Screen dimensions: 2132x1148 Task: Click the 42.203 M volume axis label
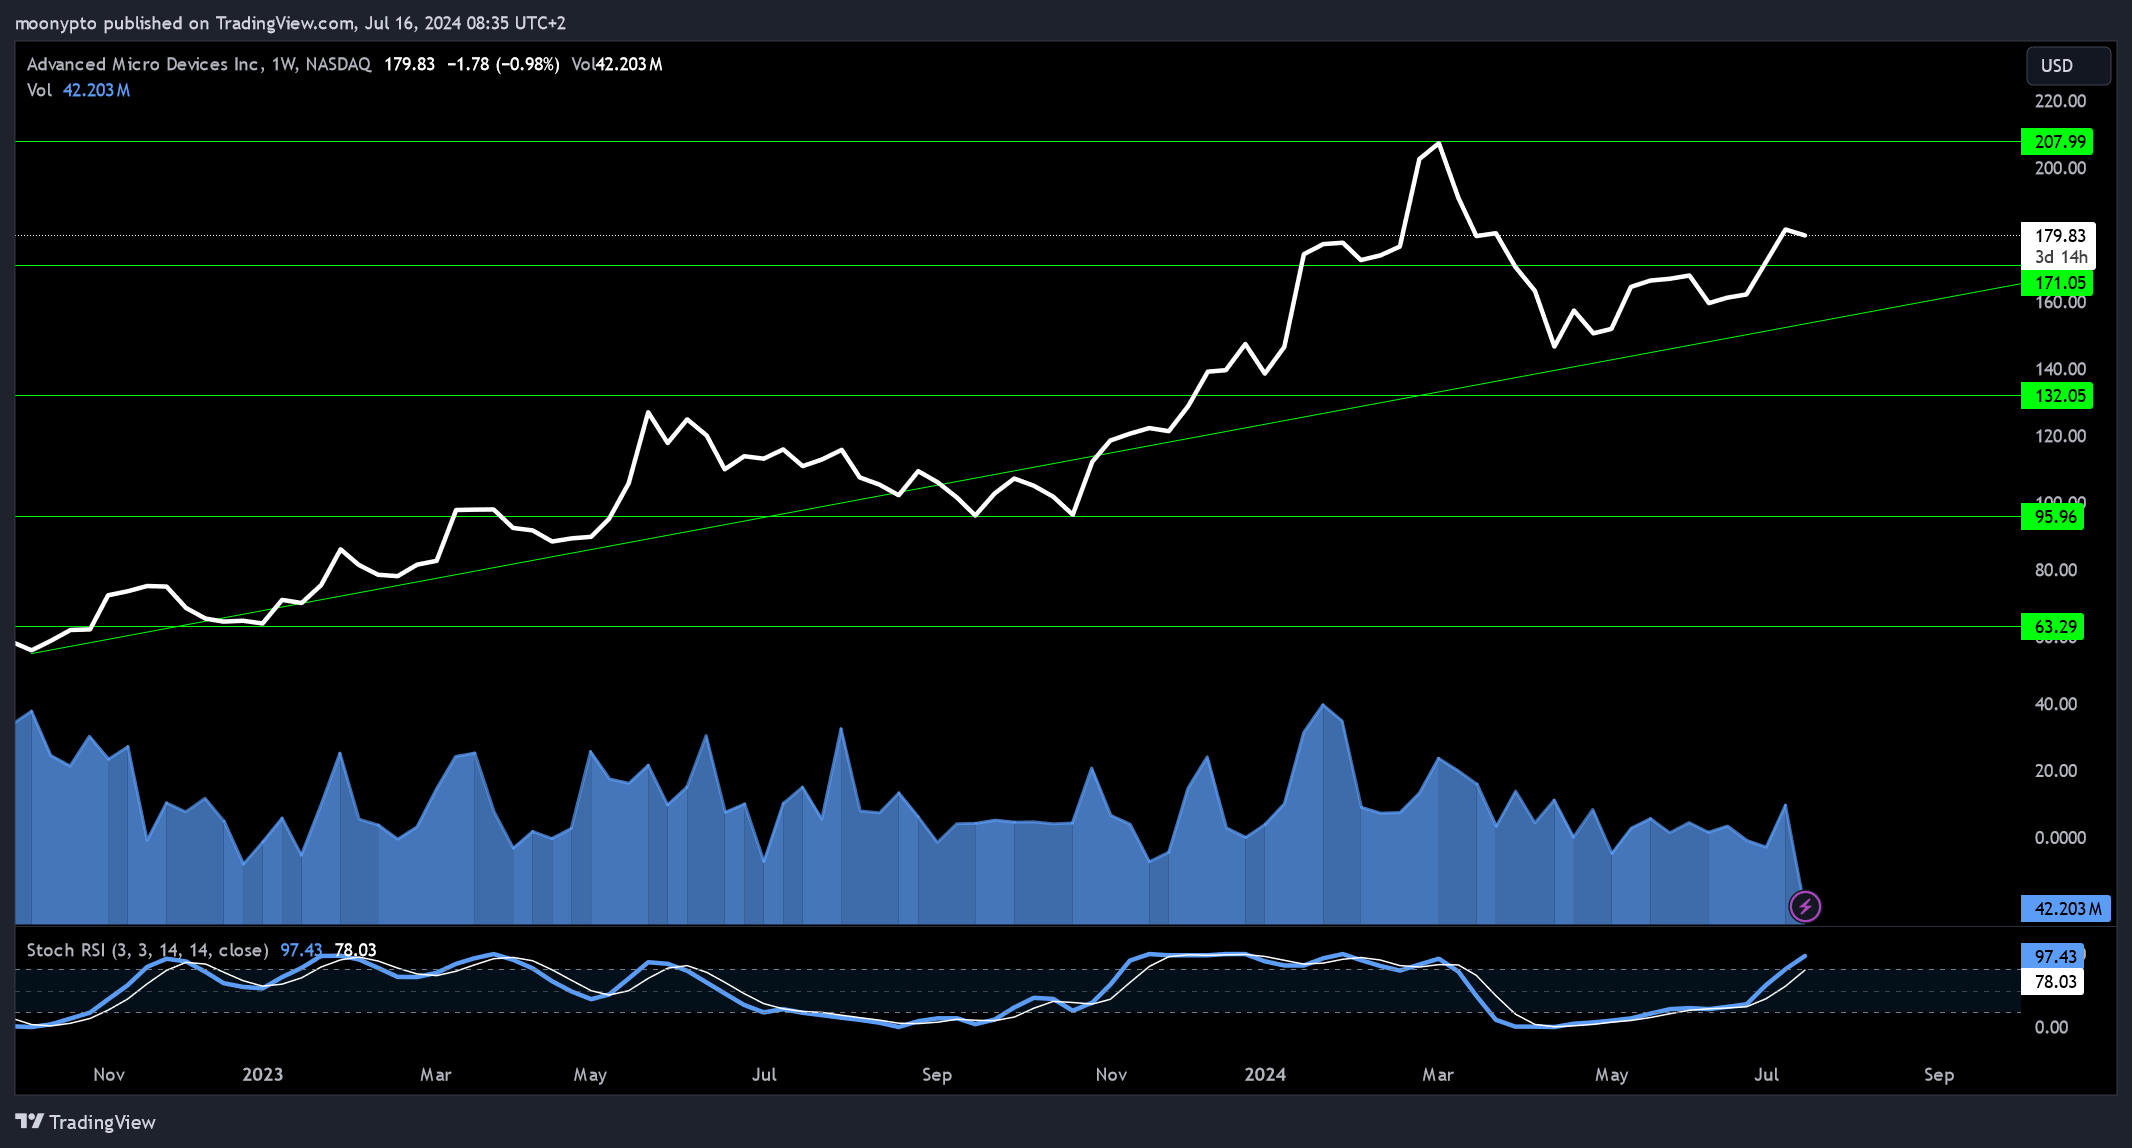click(x=2066, y=909)
